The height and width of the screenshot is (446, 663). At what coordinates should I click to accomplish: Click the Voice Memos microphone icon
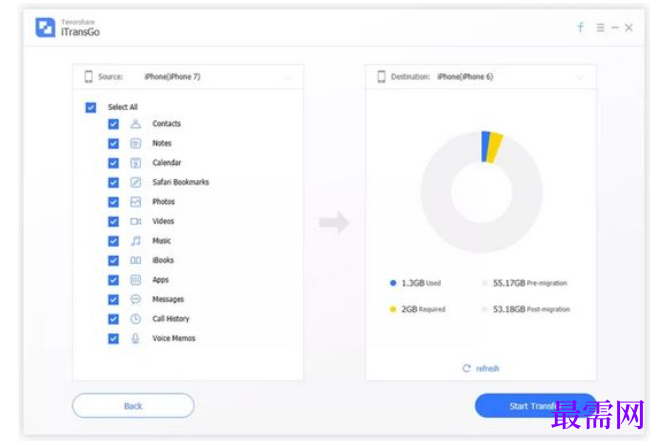click(x=135, y=339)
